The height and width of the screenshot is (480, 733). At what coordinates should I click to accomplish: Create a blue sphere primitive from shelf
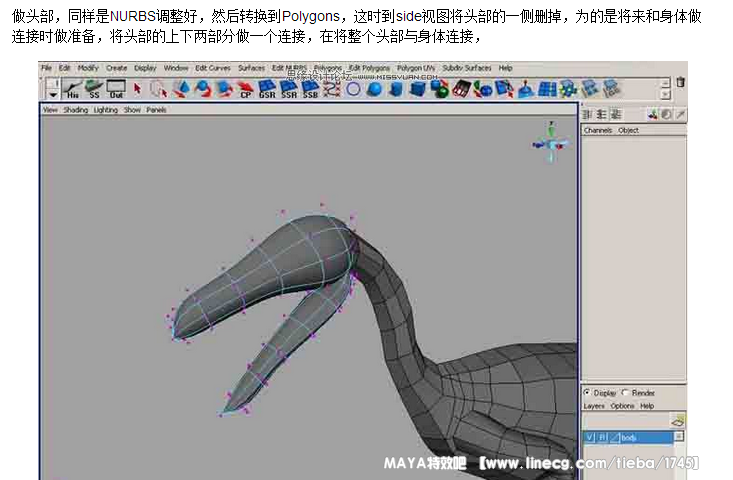coord(374,89)
